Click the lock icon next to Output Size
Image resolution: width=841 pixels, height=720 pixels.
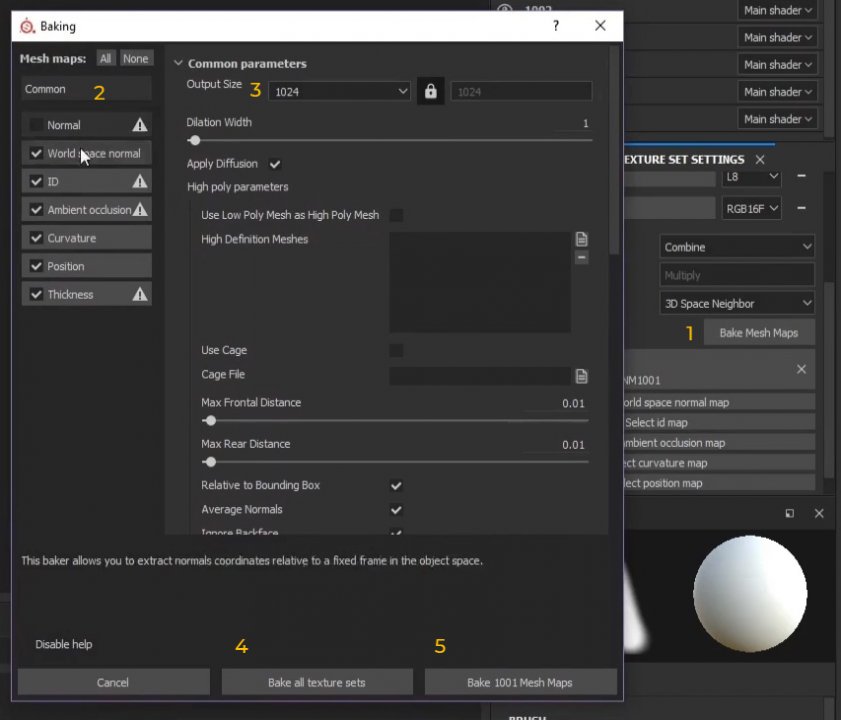tap(430, 91)
